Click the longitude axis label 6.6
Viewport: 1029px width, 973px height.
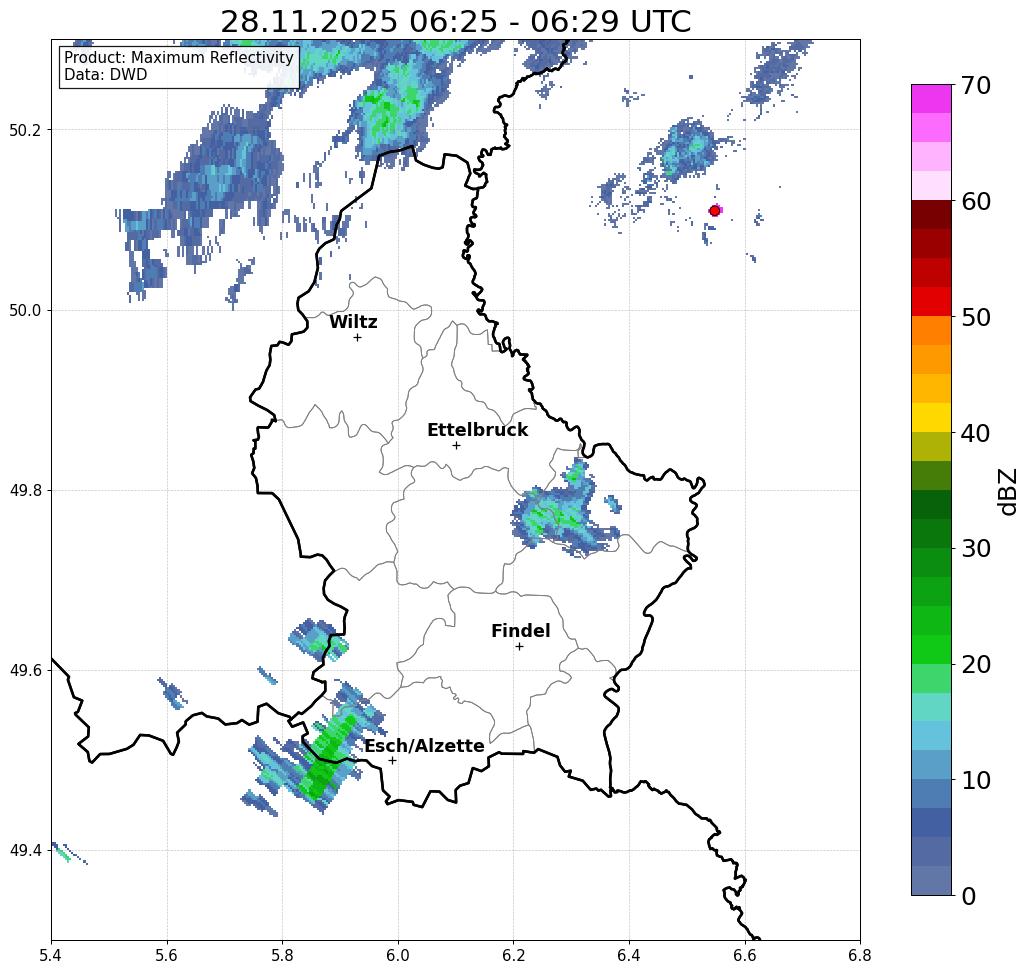(745, 955)
